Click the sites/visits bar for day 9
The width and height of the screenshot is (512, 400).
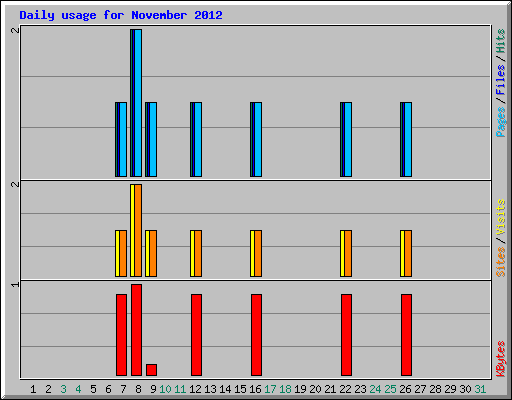point(151,253)
